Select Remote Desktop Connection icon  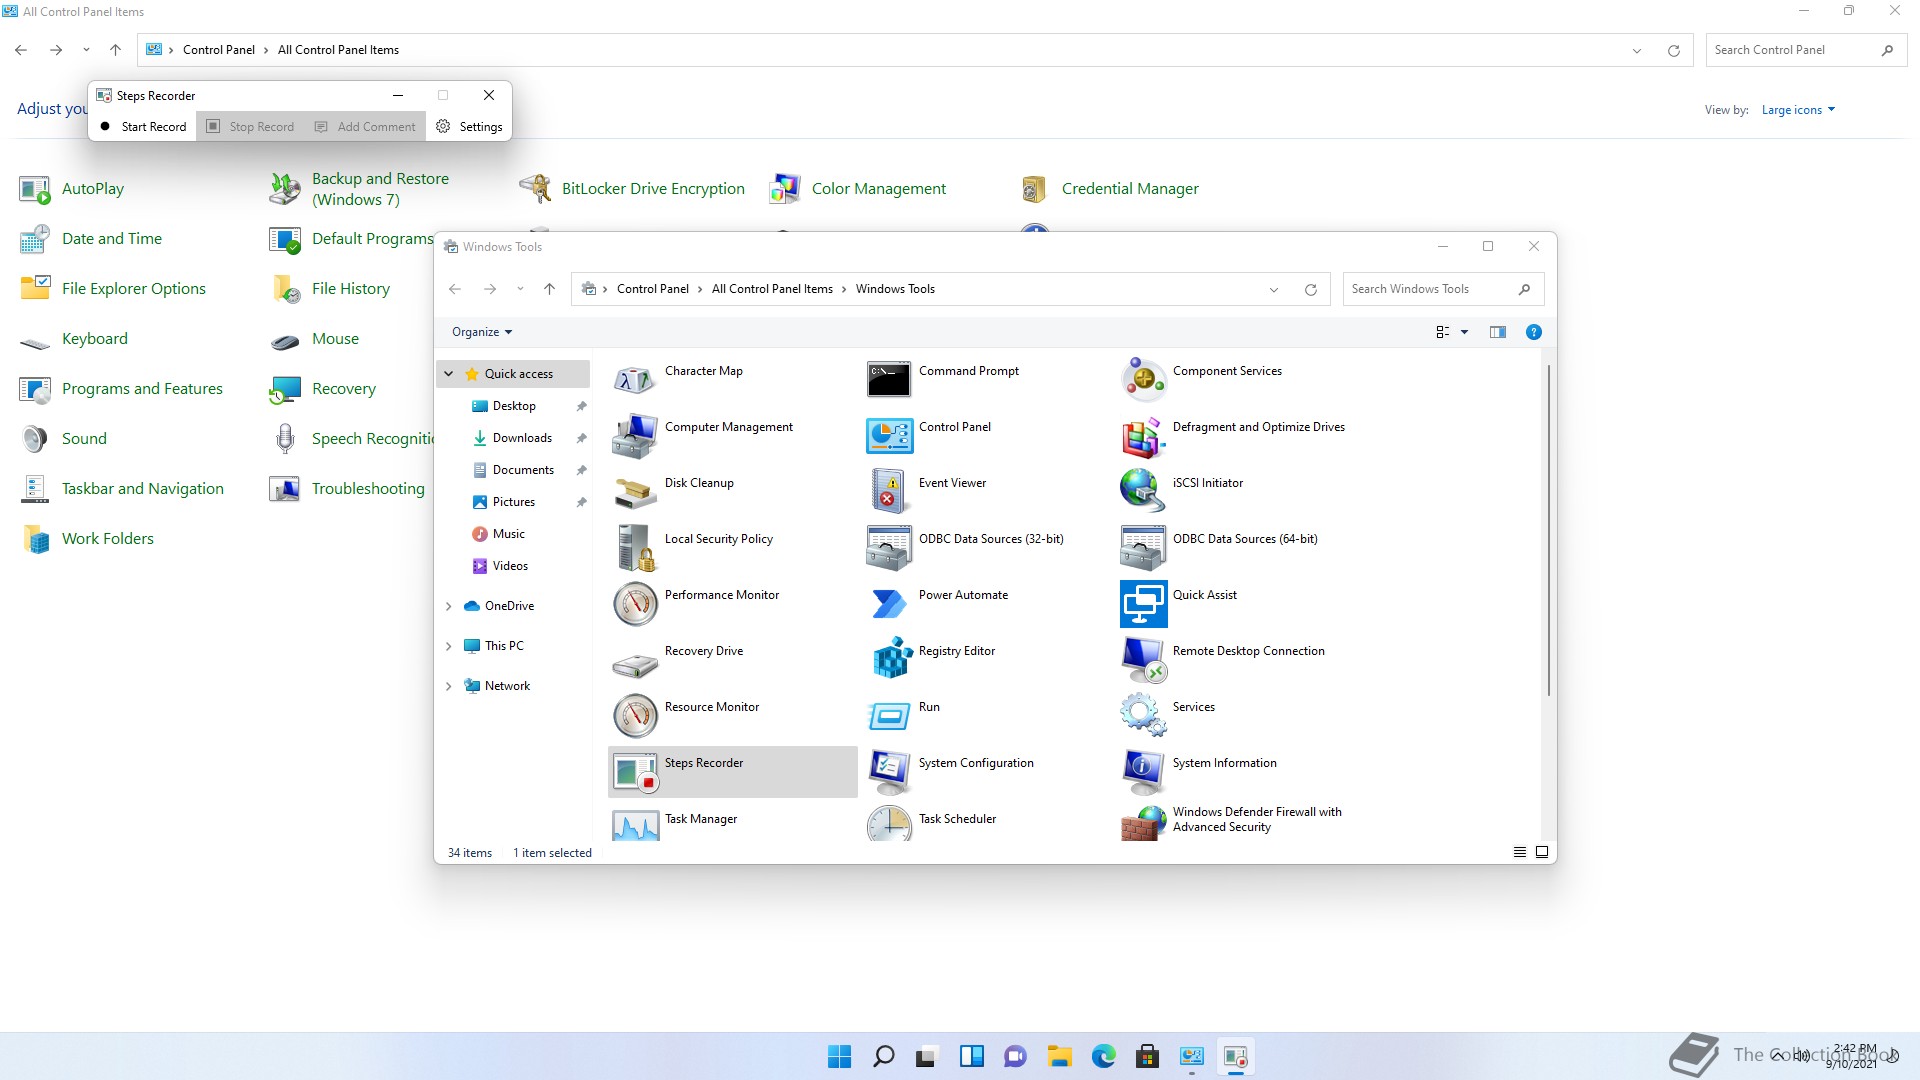(x=1143, y=659)
